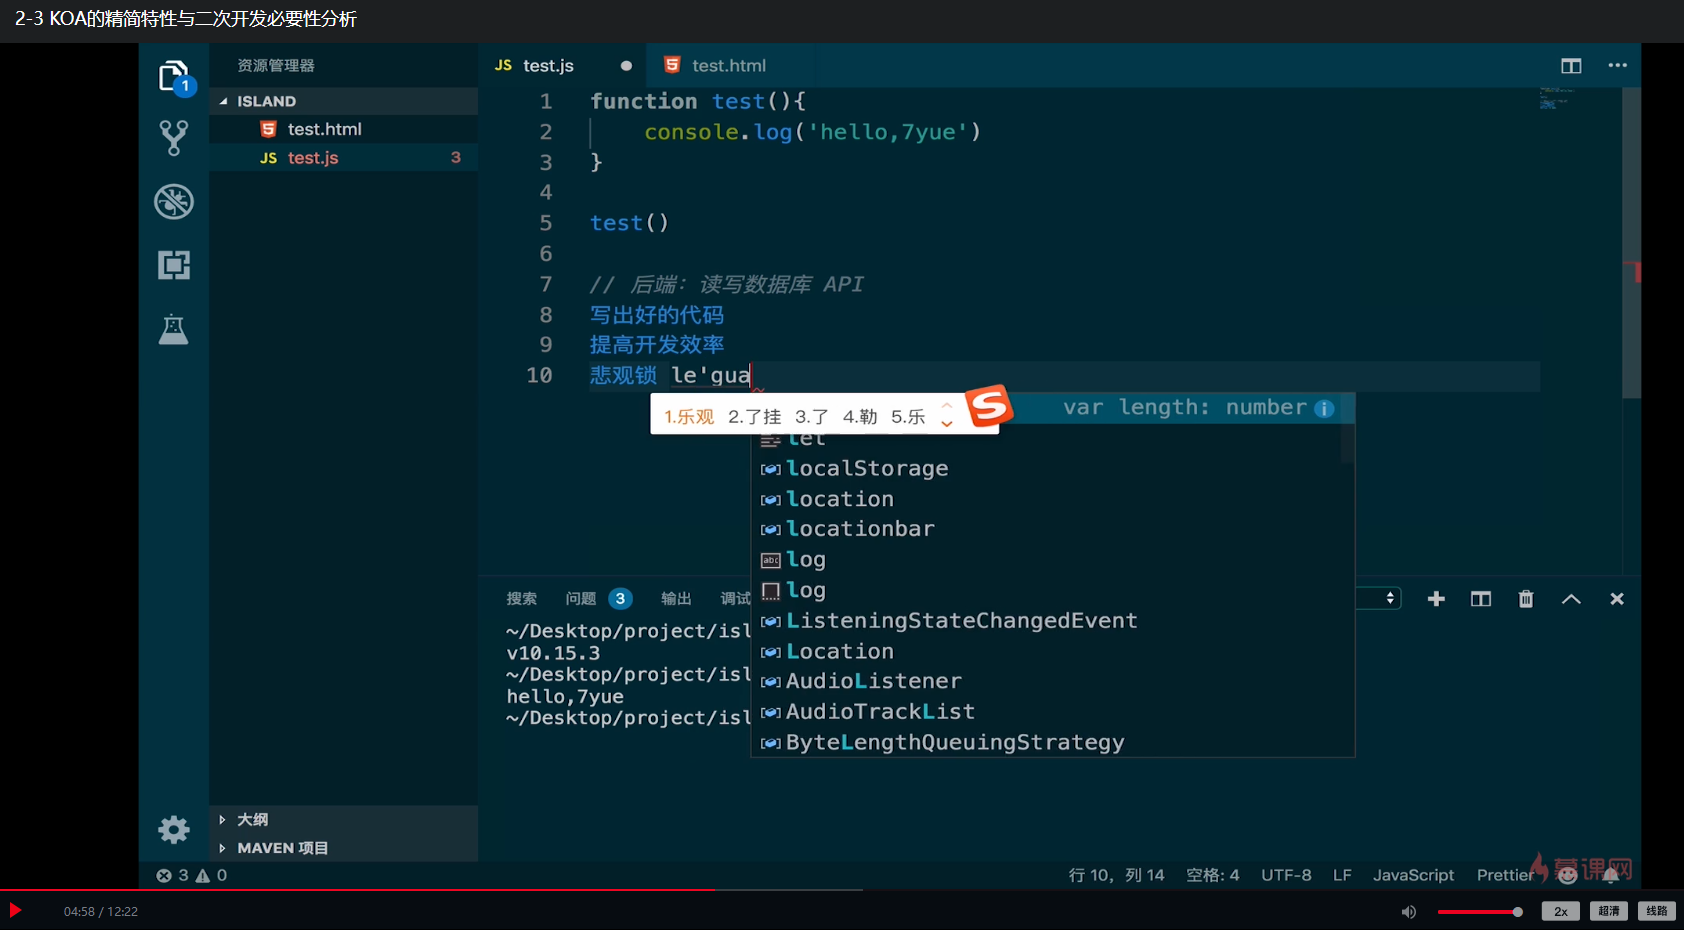This screenshot has height=930, width=1684.
Task: Select IME candidate 3.了
Action: 811,416
